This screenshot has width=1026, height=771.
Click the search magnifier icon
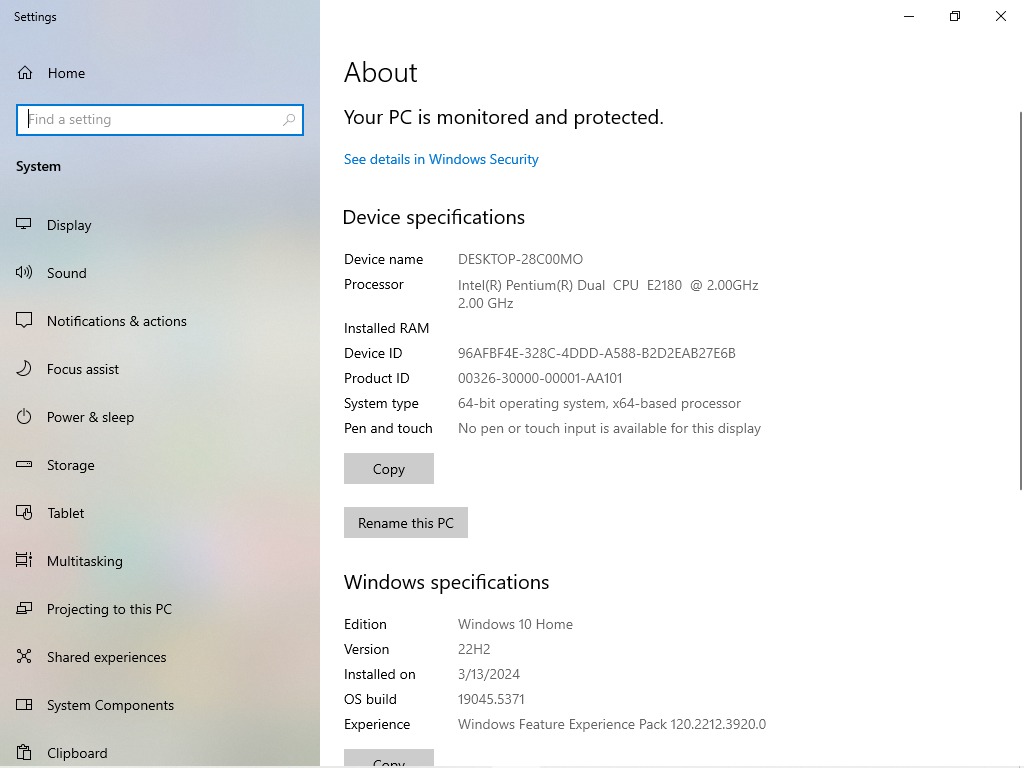(289, 120)
